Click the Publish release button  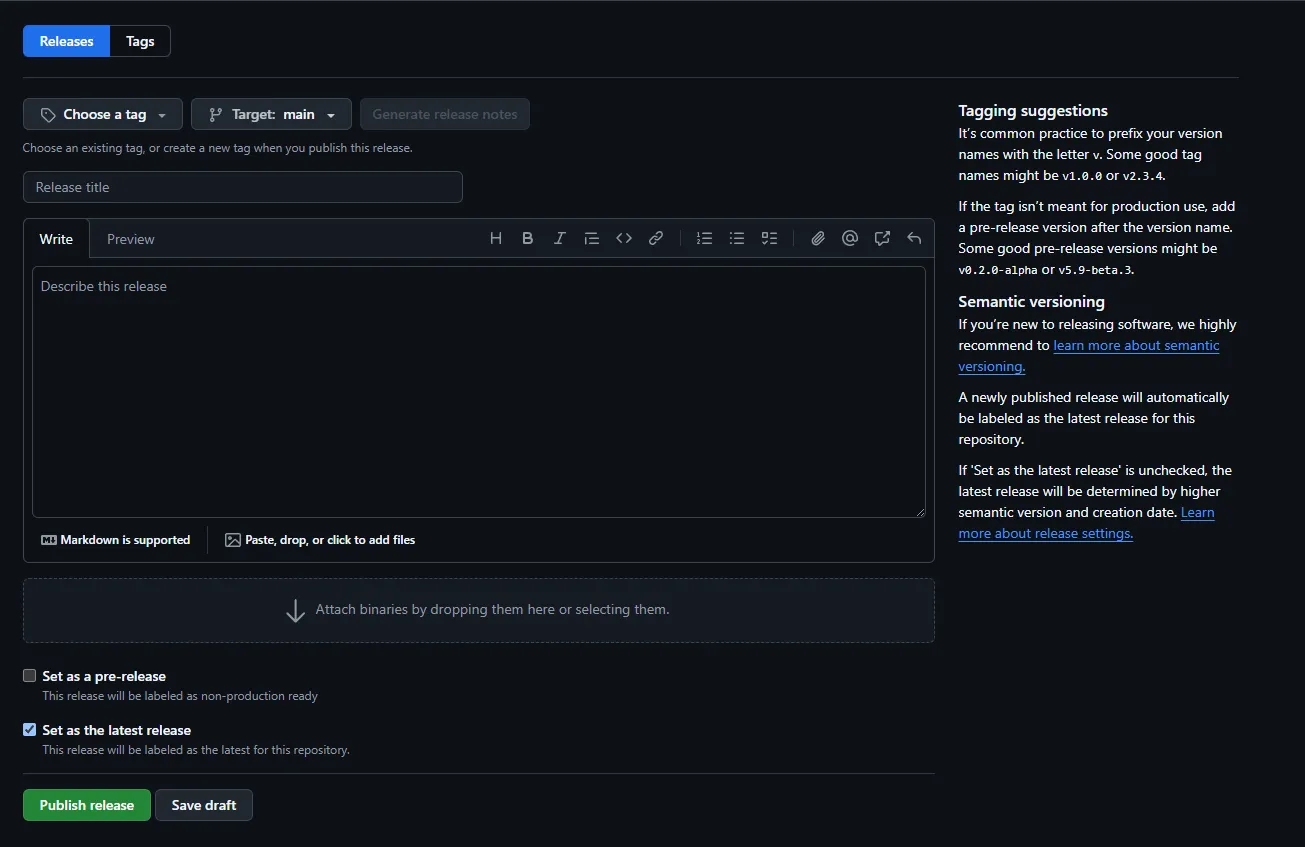87,805
